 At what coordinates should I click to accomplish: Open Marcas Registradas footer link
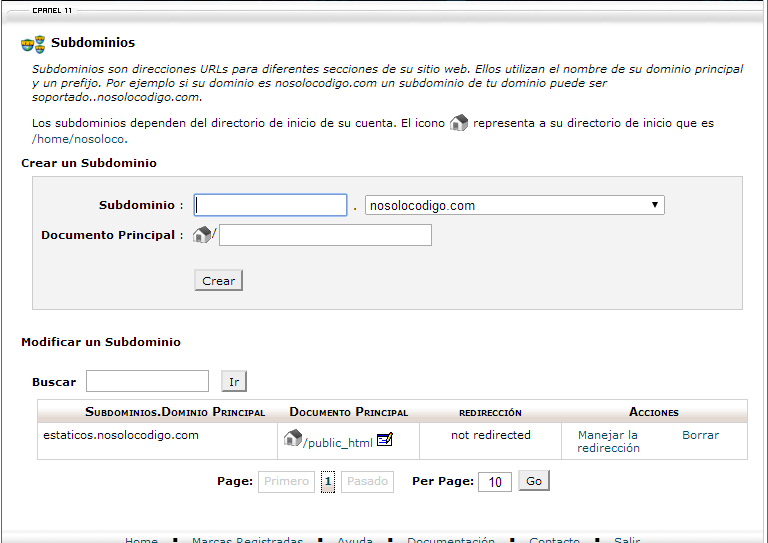[247, 540]
